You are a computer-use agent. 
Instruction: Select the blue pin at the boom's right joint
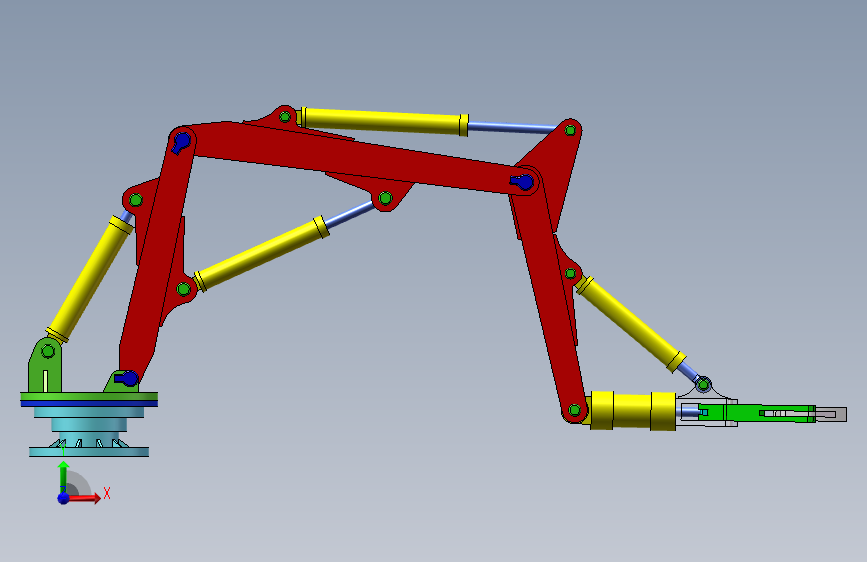[x=523, y=182]
